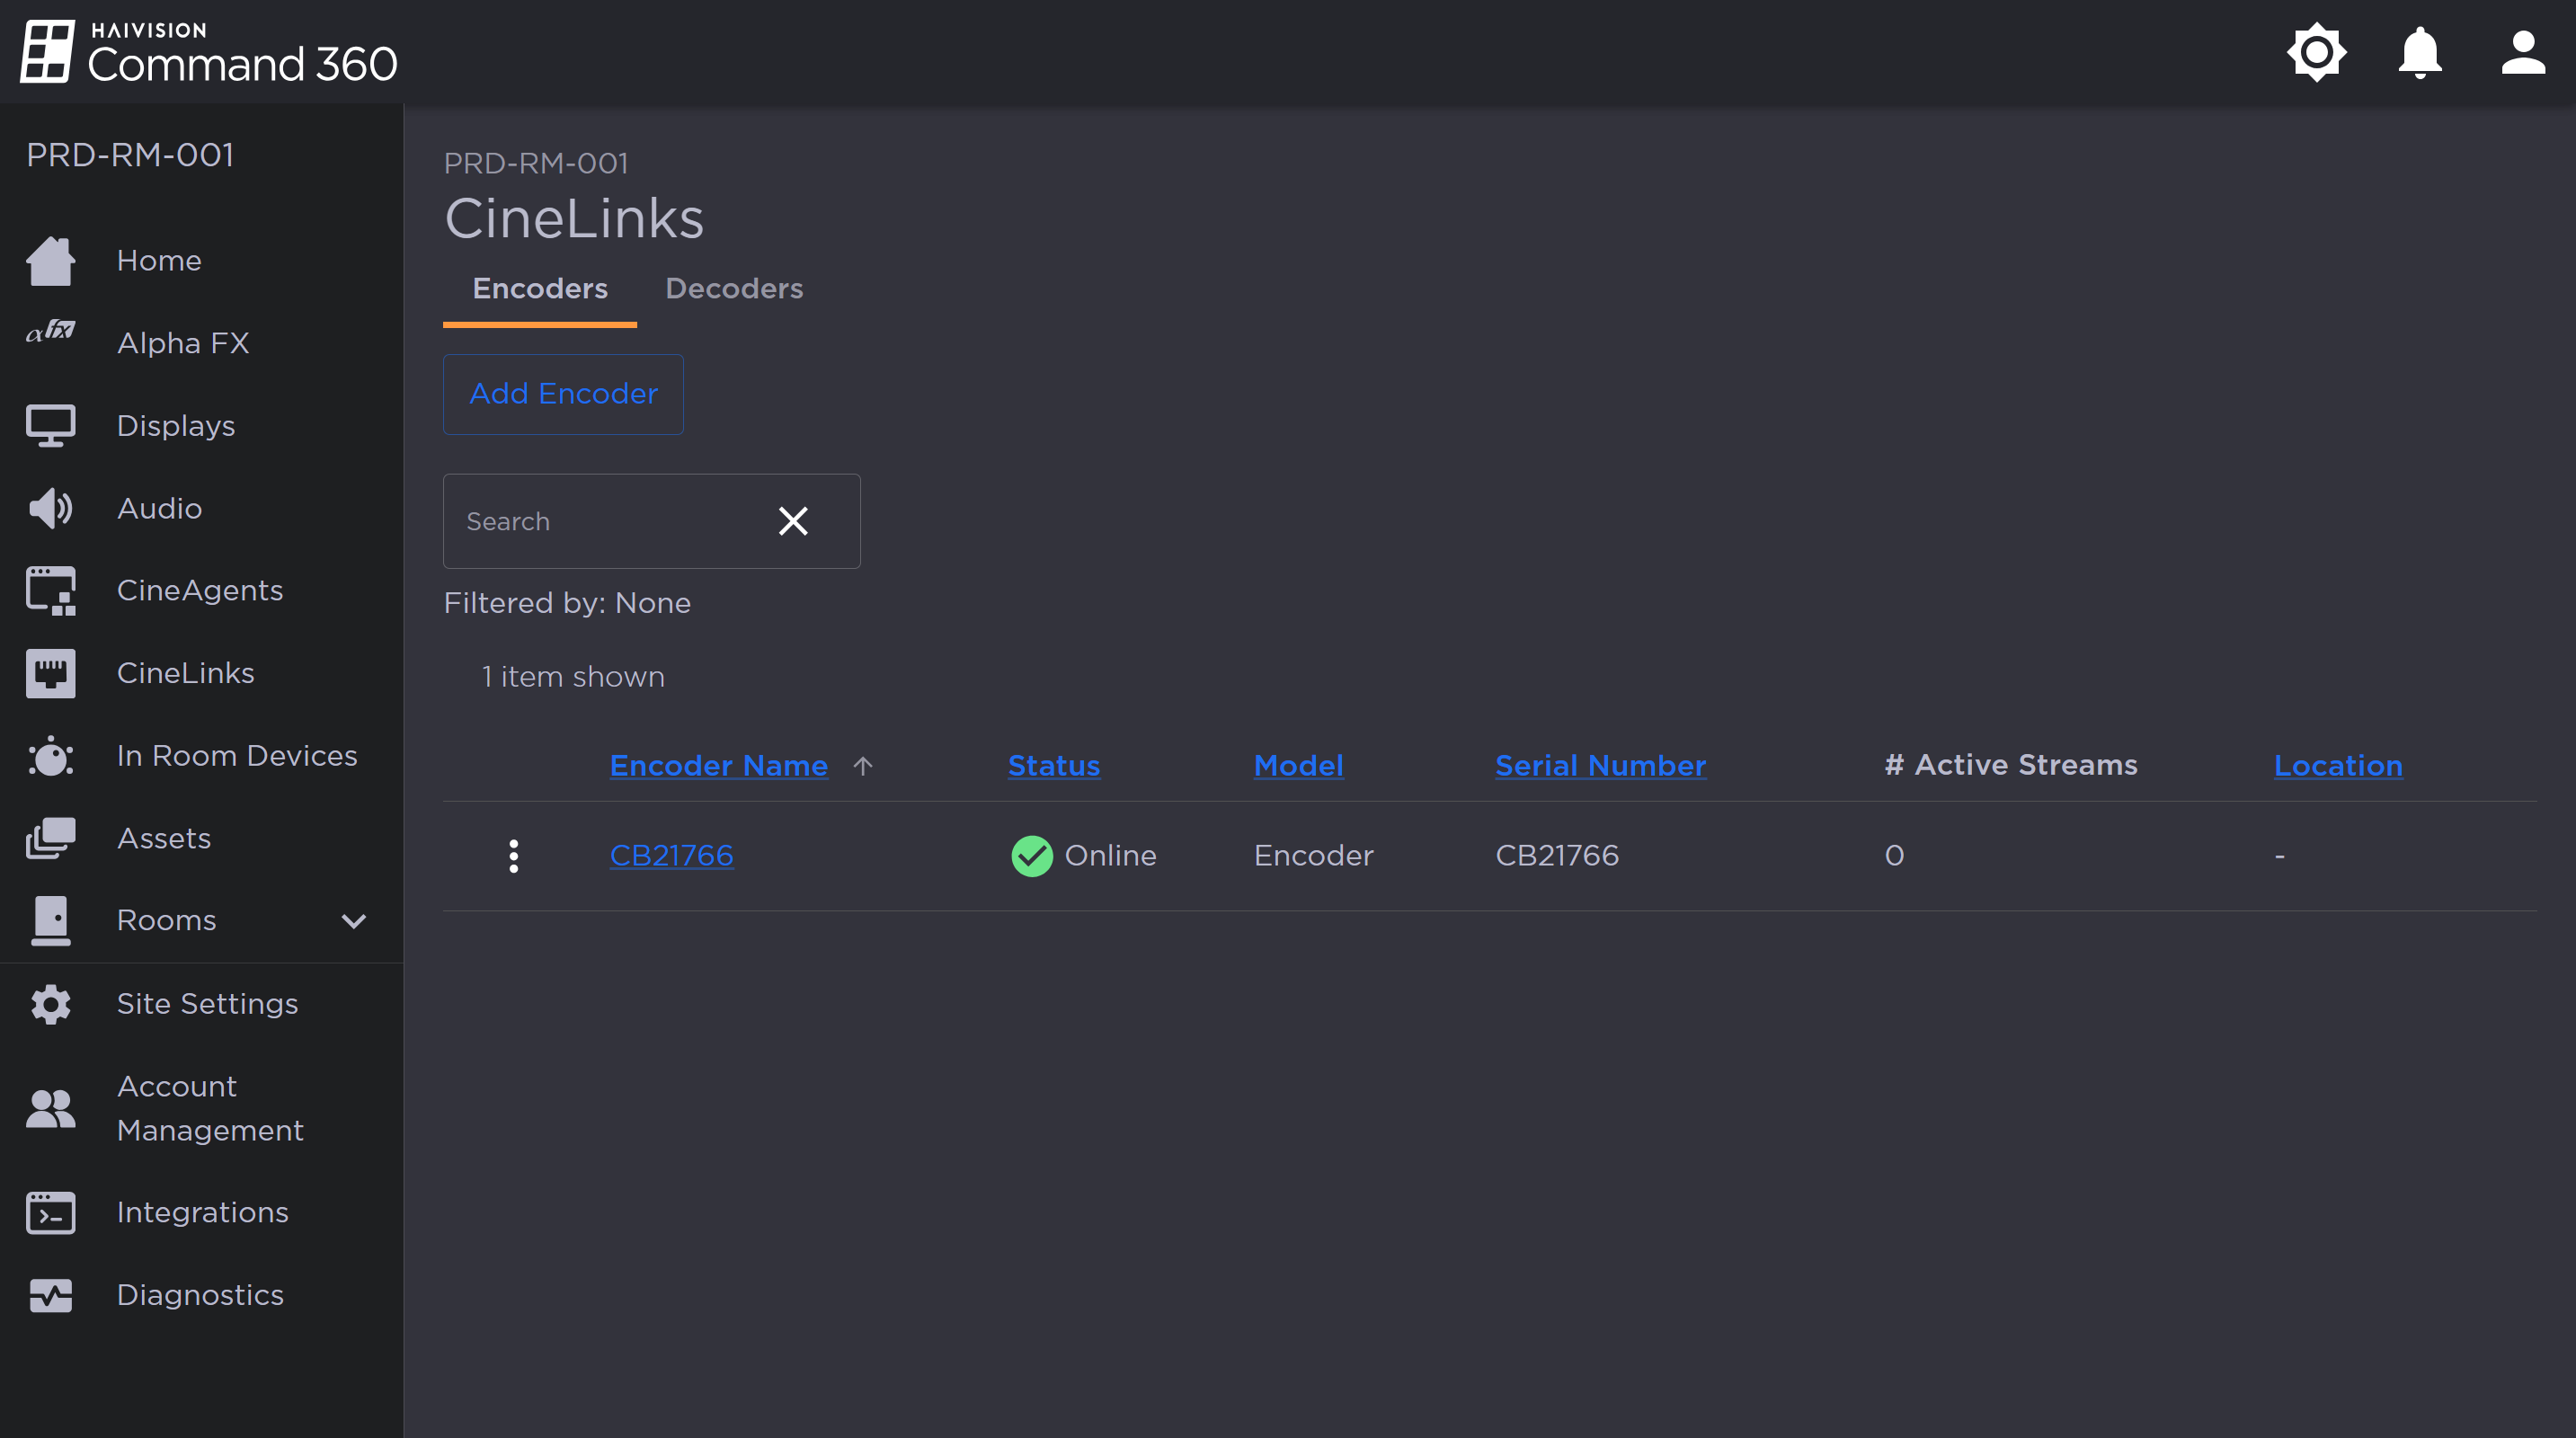Expand the Rooms sidebar section
The height and width of the screenshot is (1438, 2576).
(352, 921)
